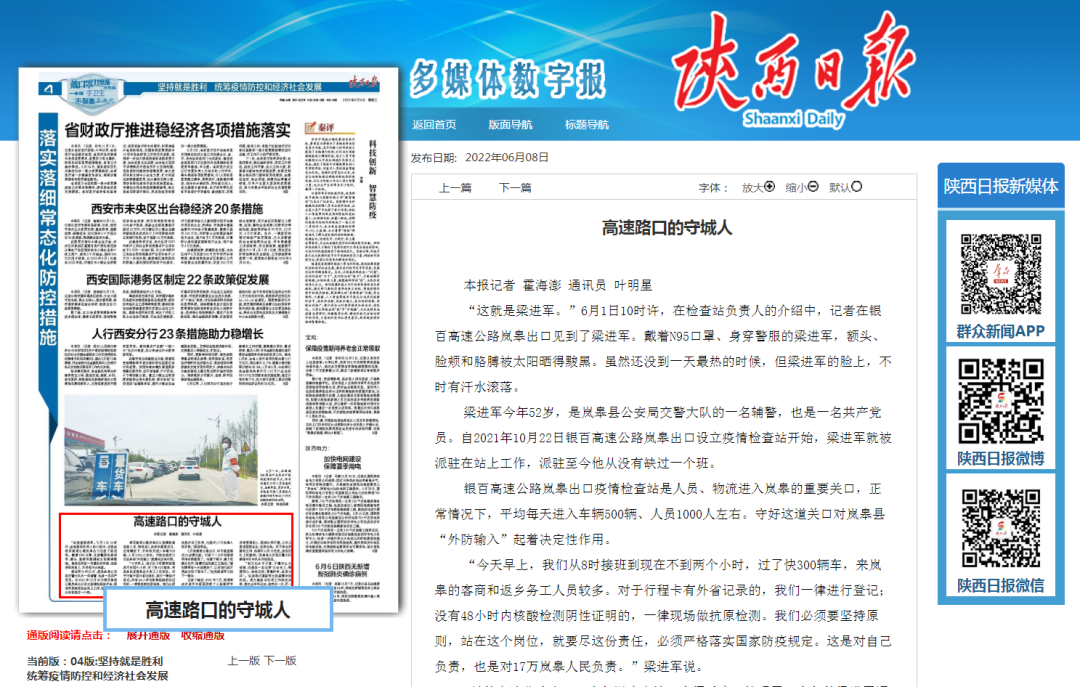Go to previous page 上一版
The height and width of the screenshot is (687, 1080).
tap(244, 660)
